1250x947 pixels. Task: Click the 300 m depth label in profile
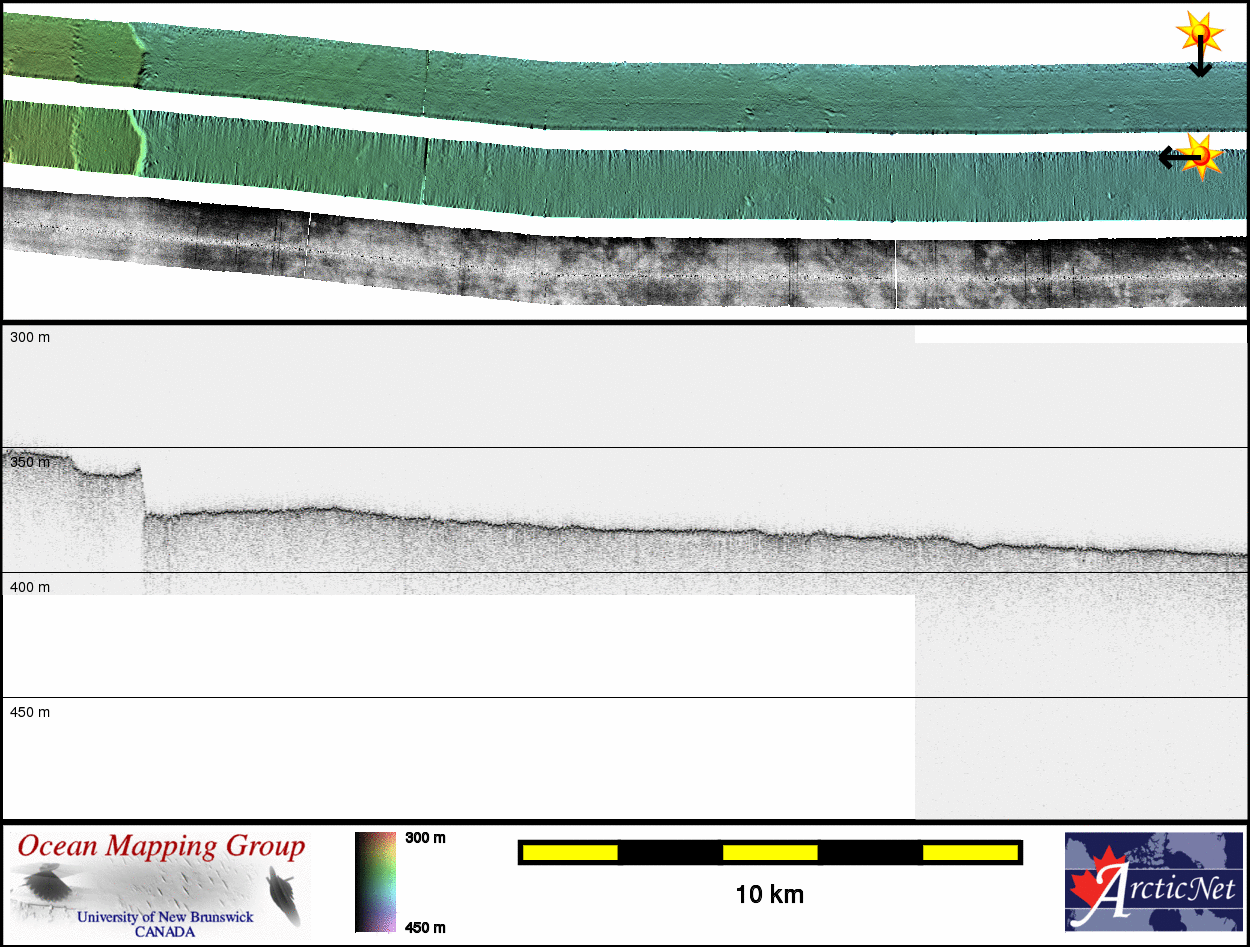click(30, 338)
